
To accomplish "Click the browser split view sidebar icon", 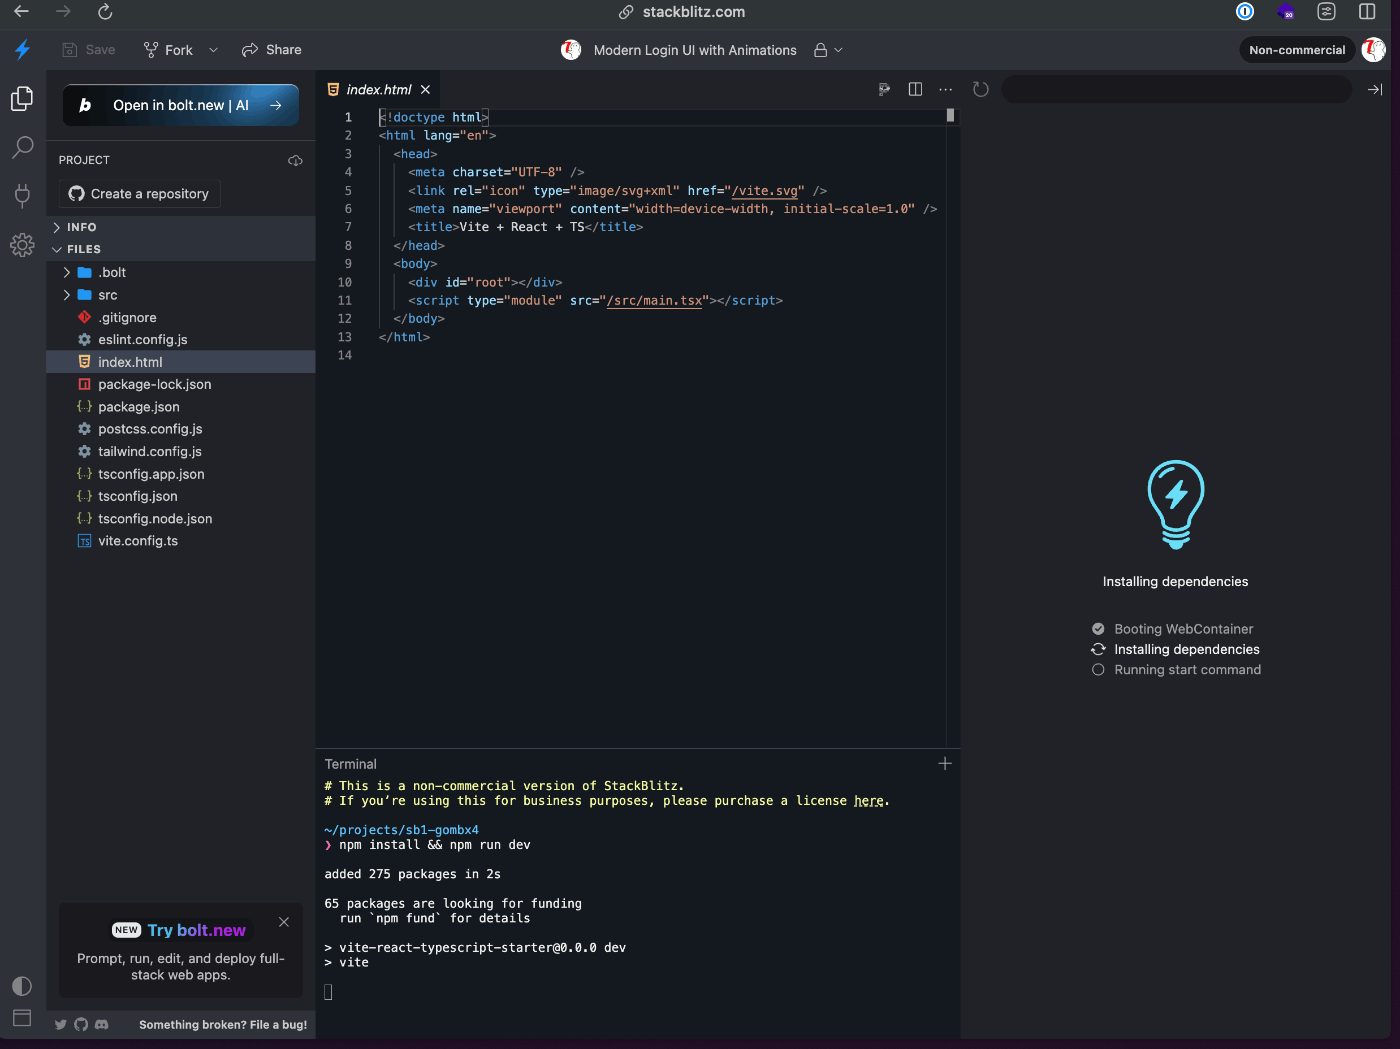I will point(1367,11).
